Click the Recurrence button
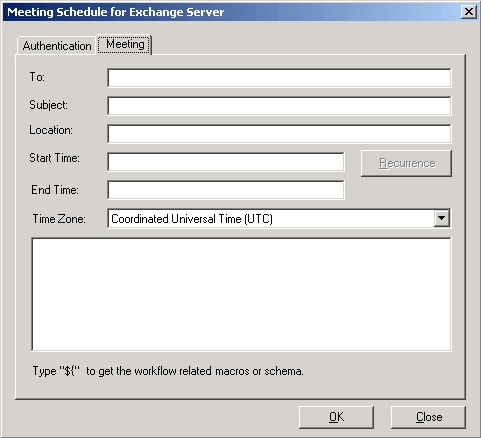The height and width of the screenshot is (438, 481). (406, 163)
